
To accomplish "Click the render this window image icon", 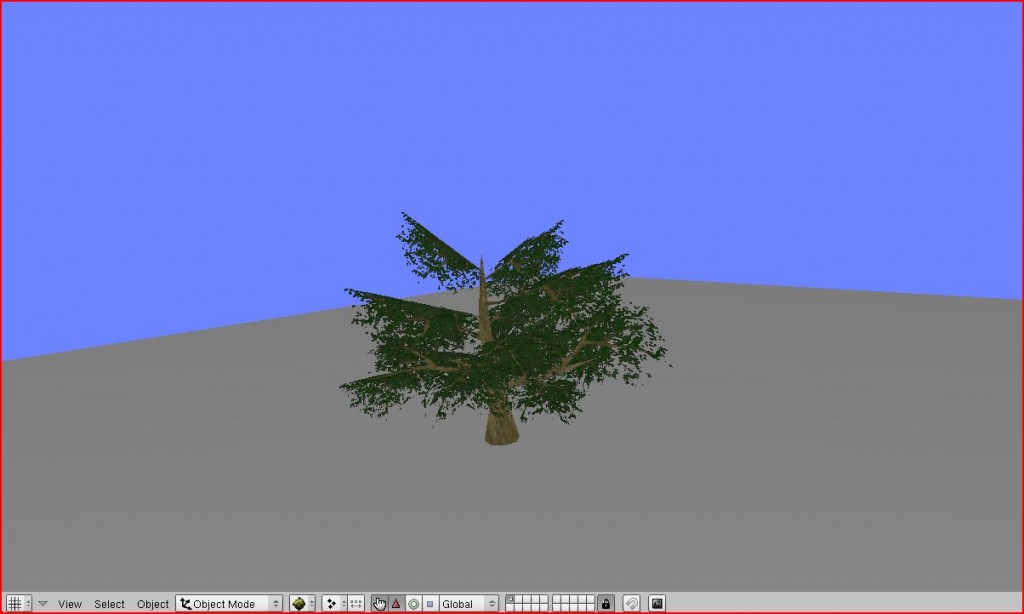I will (x=656, y=603).
